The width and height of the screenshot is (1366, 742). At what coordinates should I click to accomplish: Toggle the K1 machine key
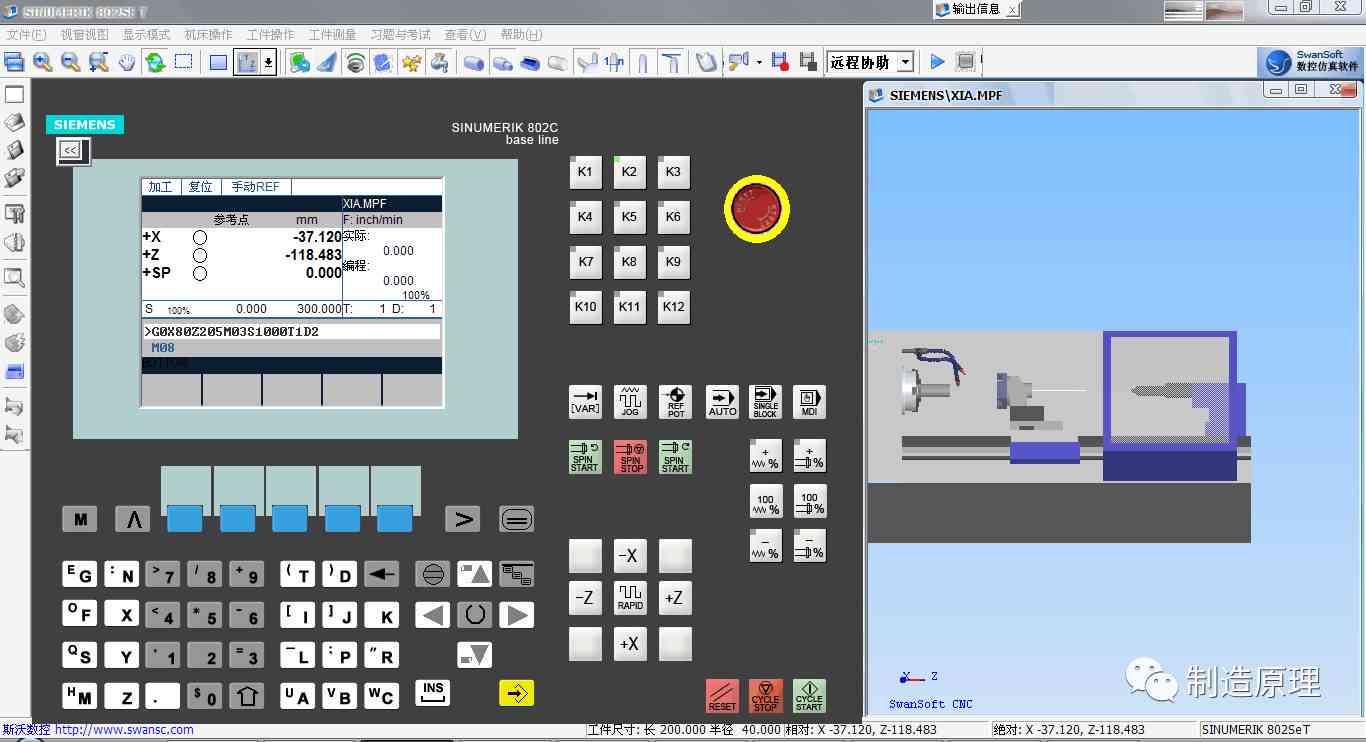[585, 171]
